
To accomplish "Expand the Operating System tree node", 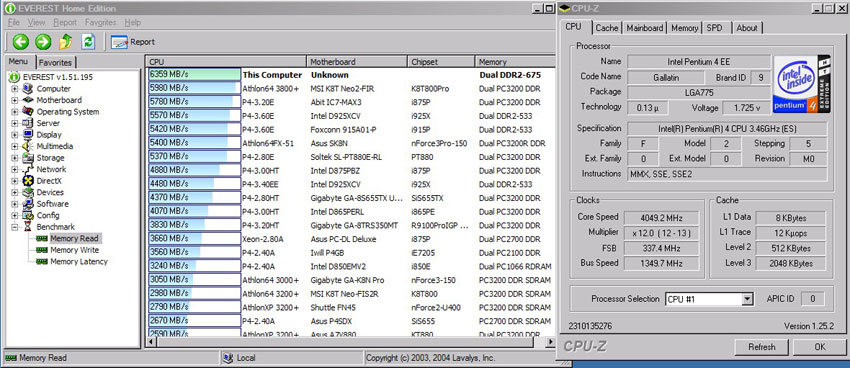I will (x=14, y=112).
